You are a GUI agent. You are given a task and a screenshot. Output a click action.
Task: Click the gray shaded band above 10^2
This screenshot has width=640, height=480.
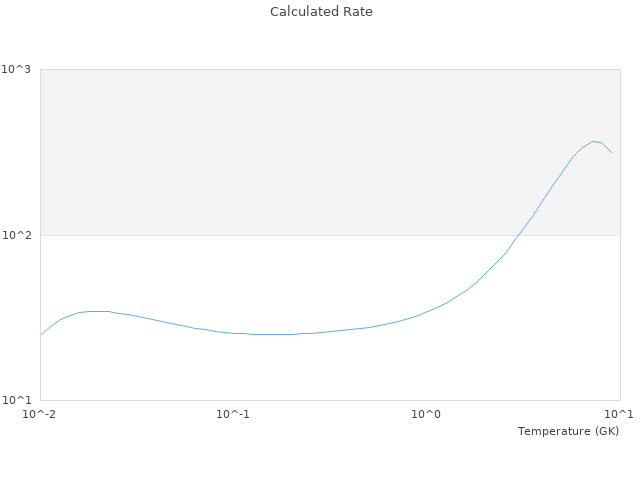click(300, 150)
